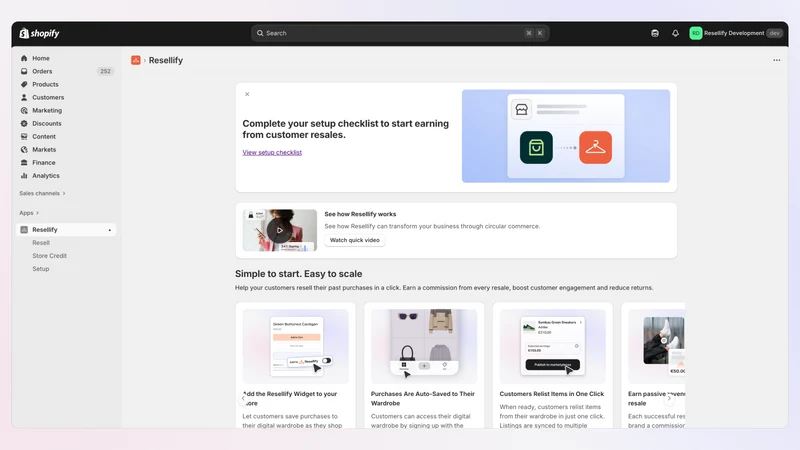Open Earn passive revenue card image

[657, 346]
